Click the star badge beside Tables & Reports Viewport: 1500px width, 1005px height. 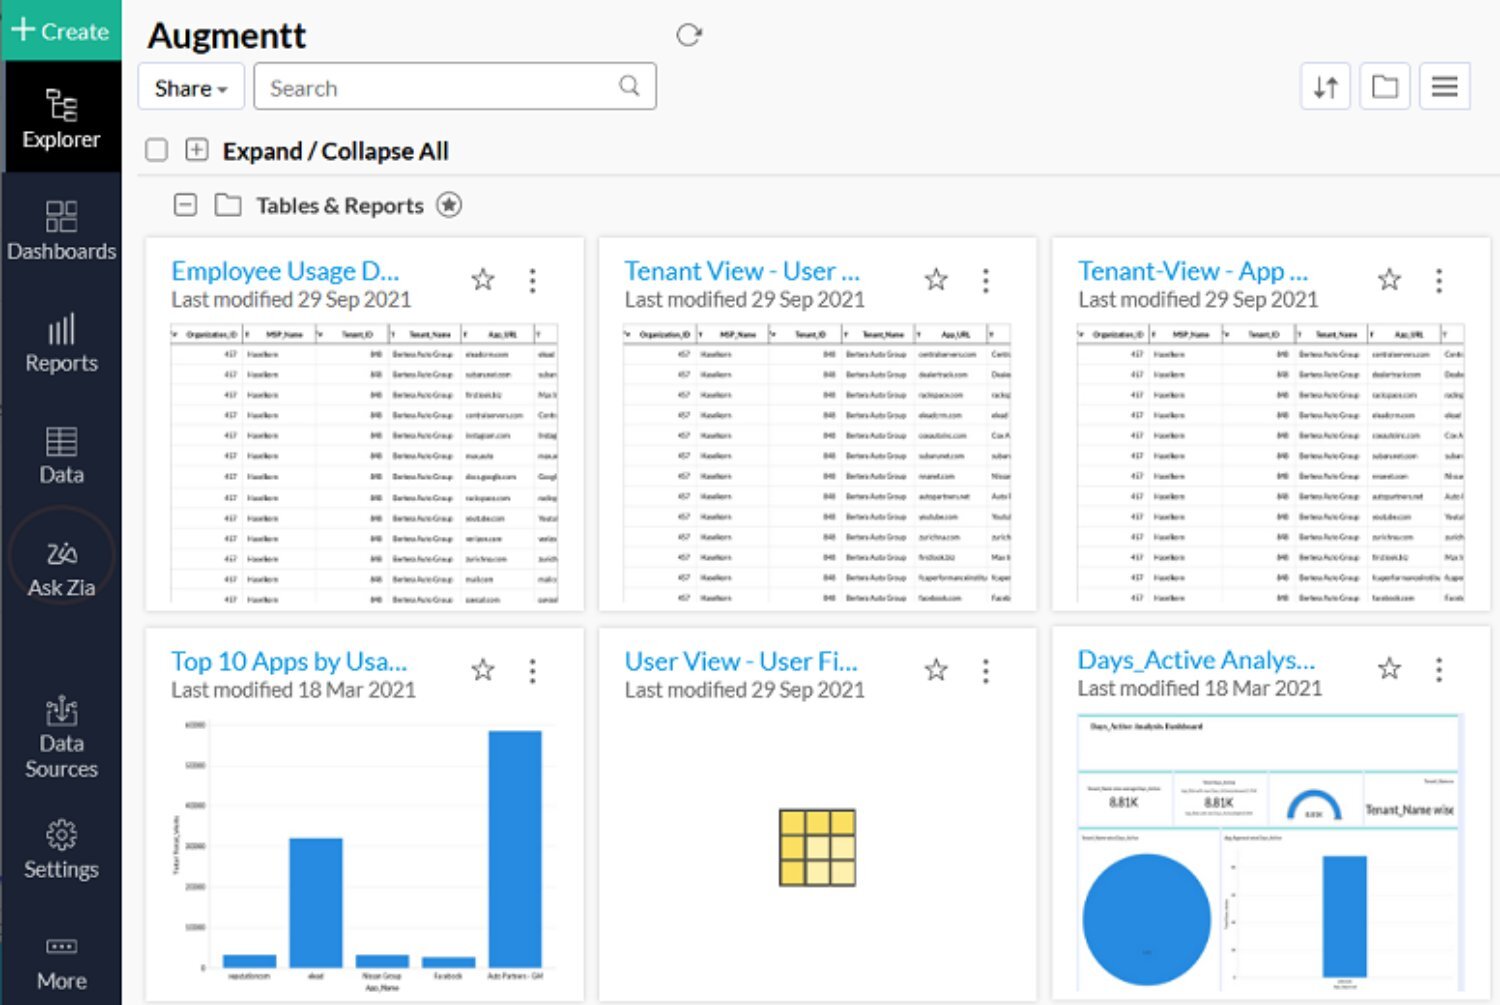coord(449,205)
